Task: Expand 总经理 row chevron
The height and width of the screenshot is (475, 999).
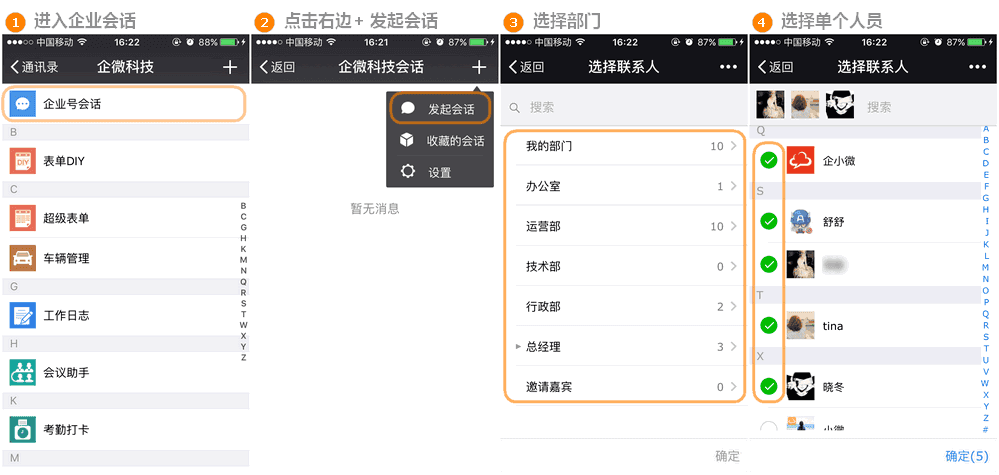Action: tap(733, 347)
